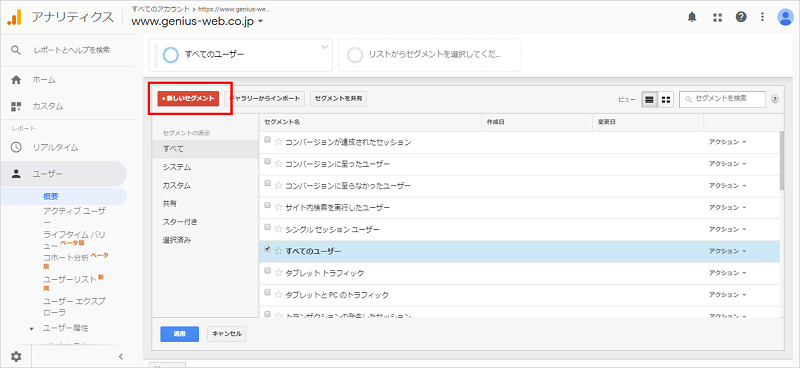The width and height of the screenshot is (800, 368).
Task: Check the シングル セッション ユーザー checkbox
Action: coord(267,227)
